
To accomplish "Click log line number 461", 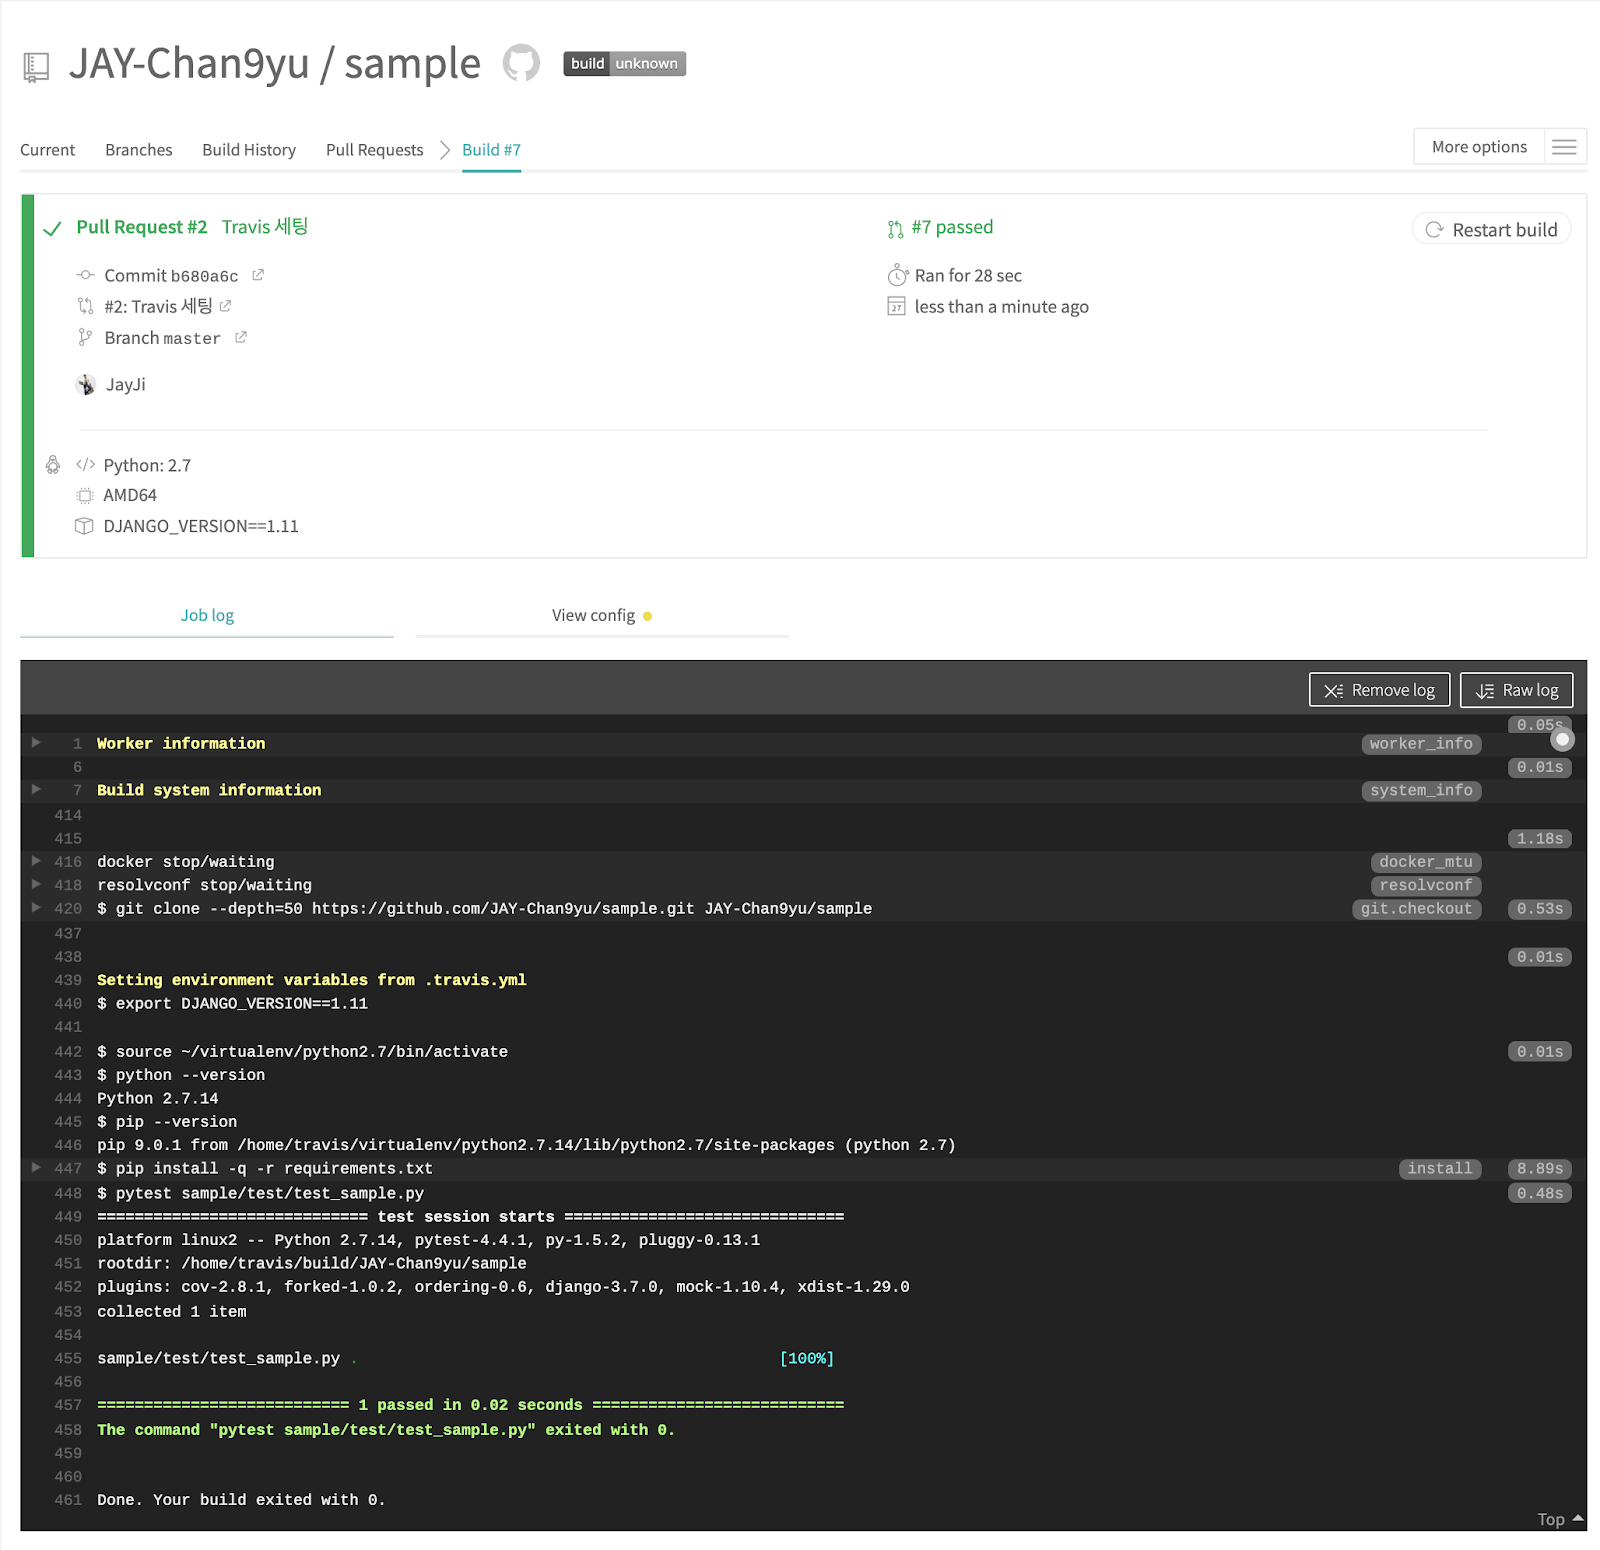I will point(68,1500).
